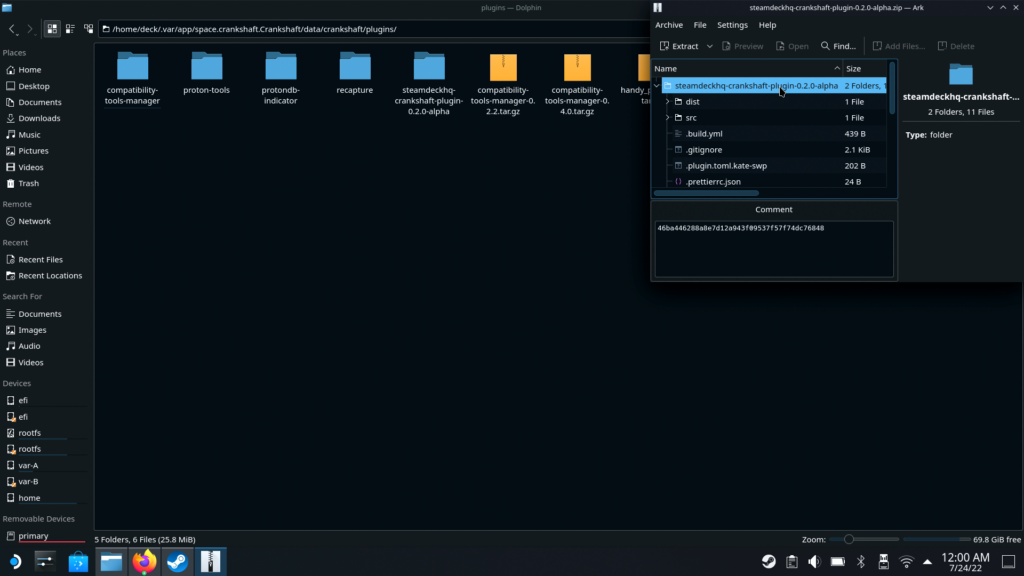This screenshot has height=576, width=1024.
Task: Select compatibility-tools-manager-0.2.2.tar.gz archive
Action: [x=503, y=84]
